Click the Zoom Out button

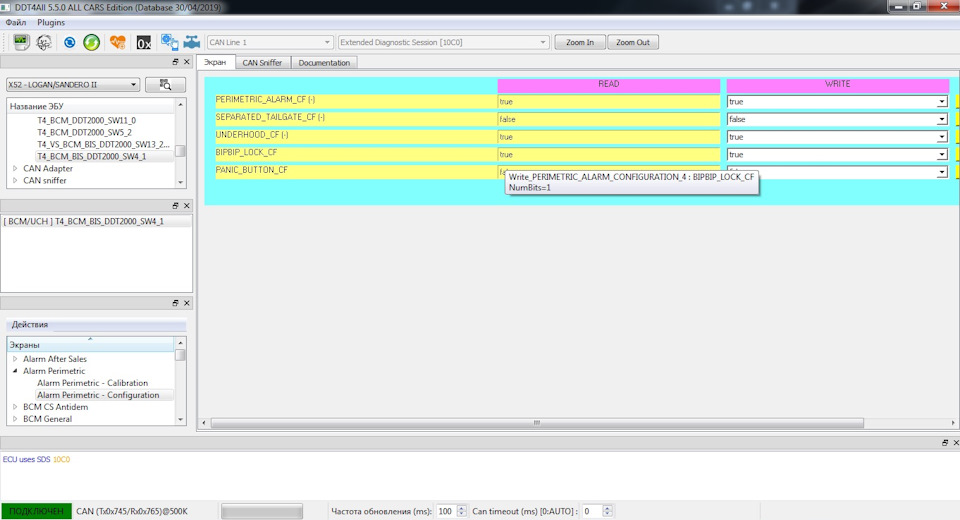[632, 42]
